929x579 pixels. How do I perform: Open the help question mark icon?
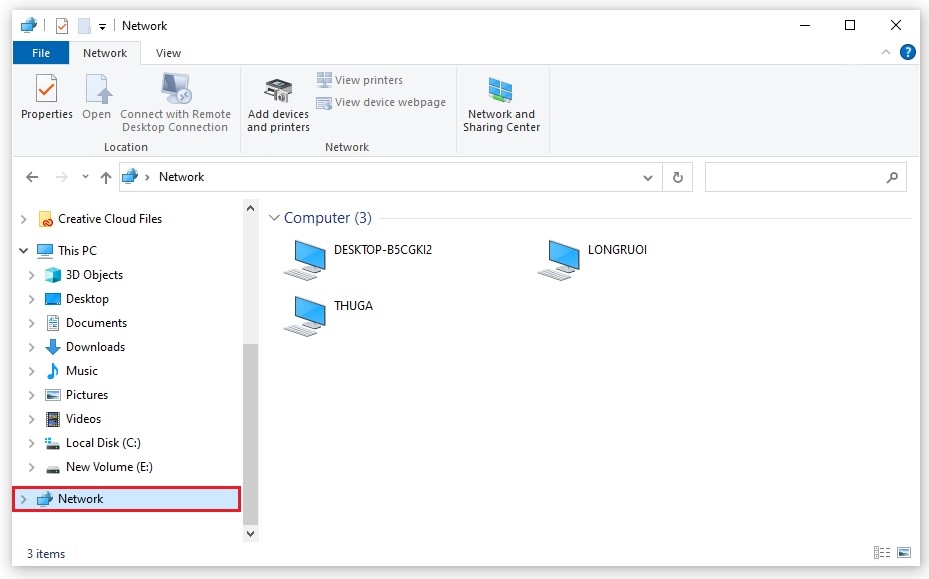pyautogui.click(x=907, y=52)
